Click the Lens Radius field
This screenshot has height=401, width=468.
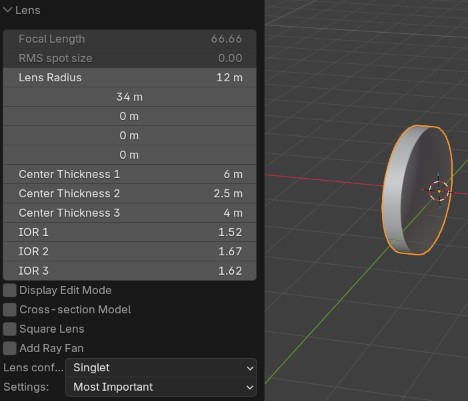pyautogui.click(x=130, y=78)
